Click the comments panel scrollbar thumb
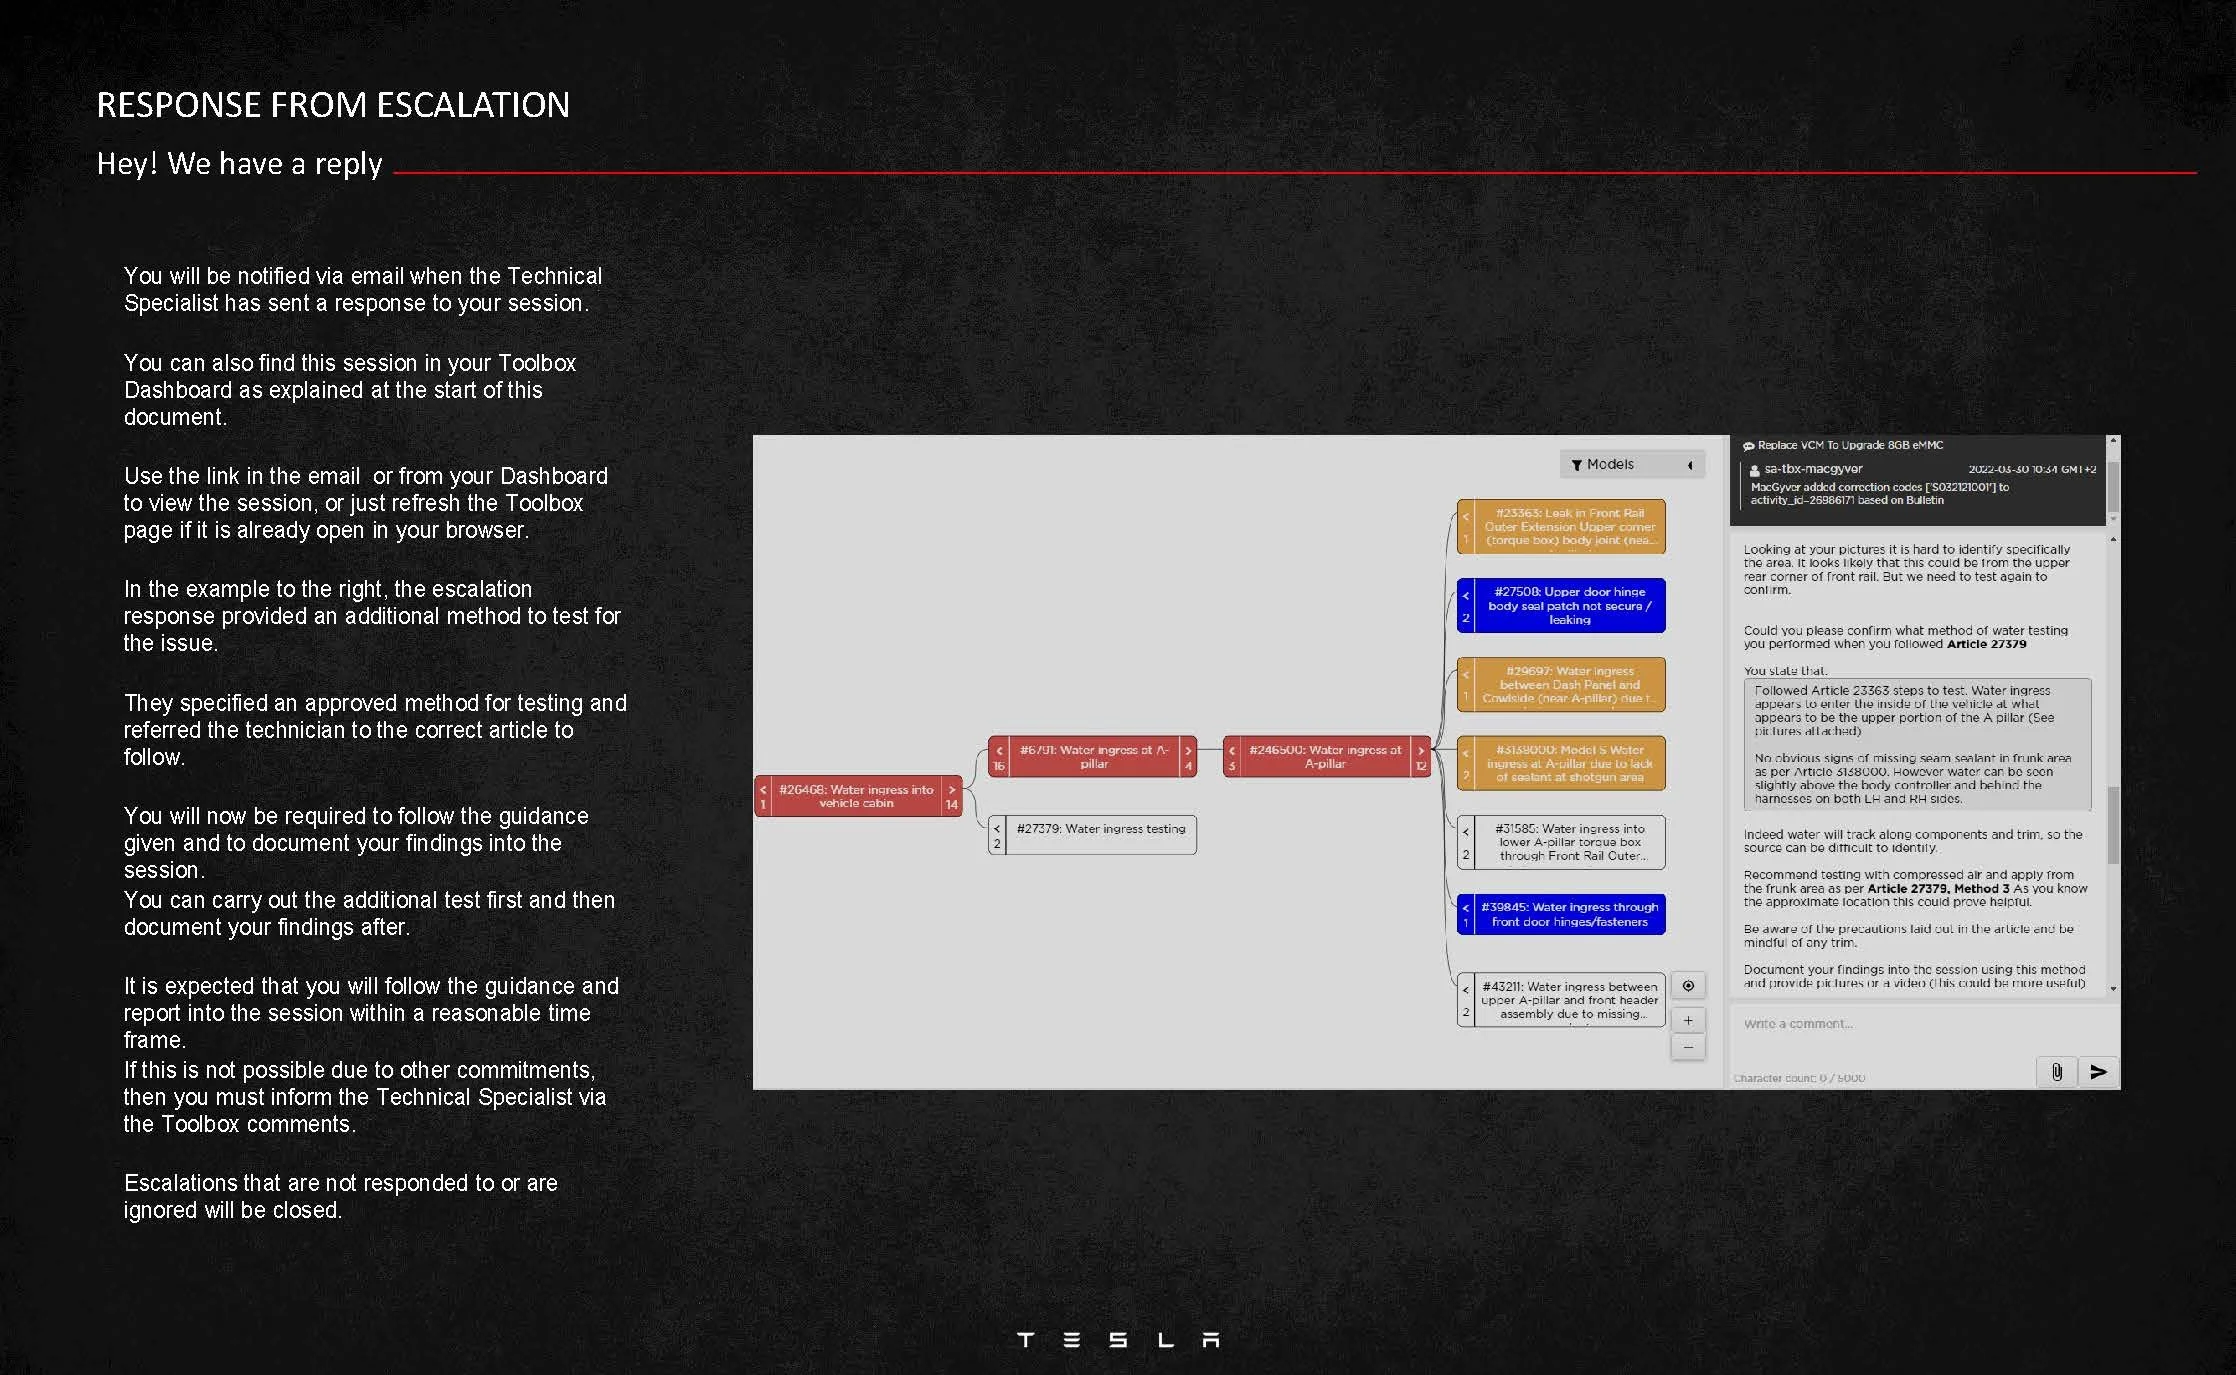 click(2113, 825)
